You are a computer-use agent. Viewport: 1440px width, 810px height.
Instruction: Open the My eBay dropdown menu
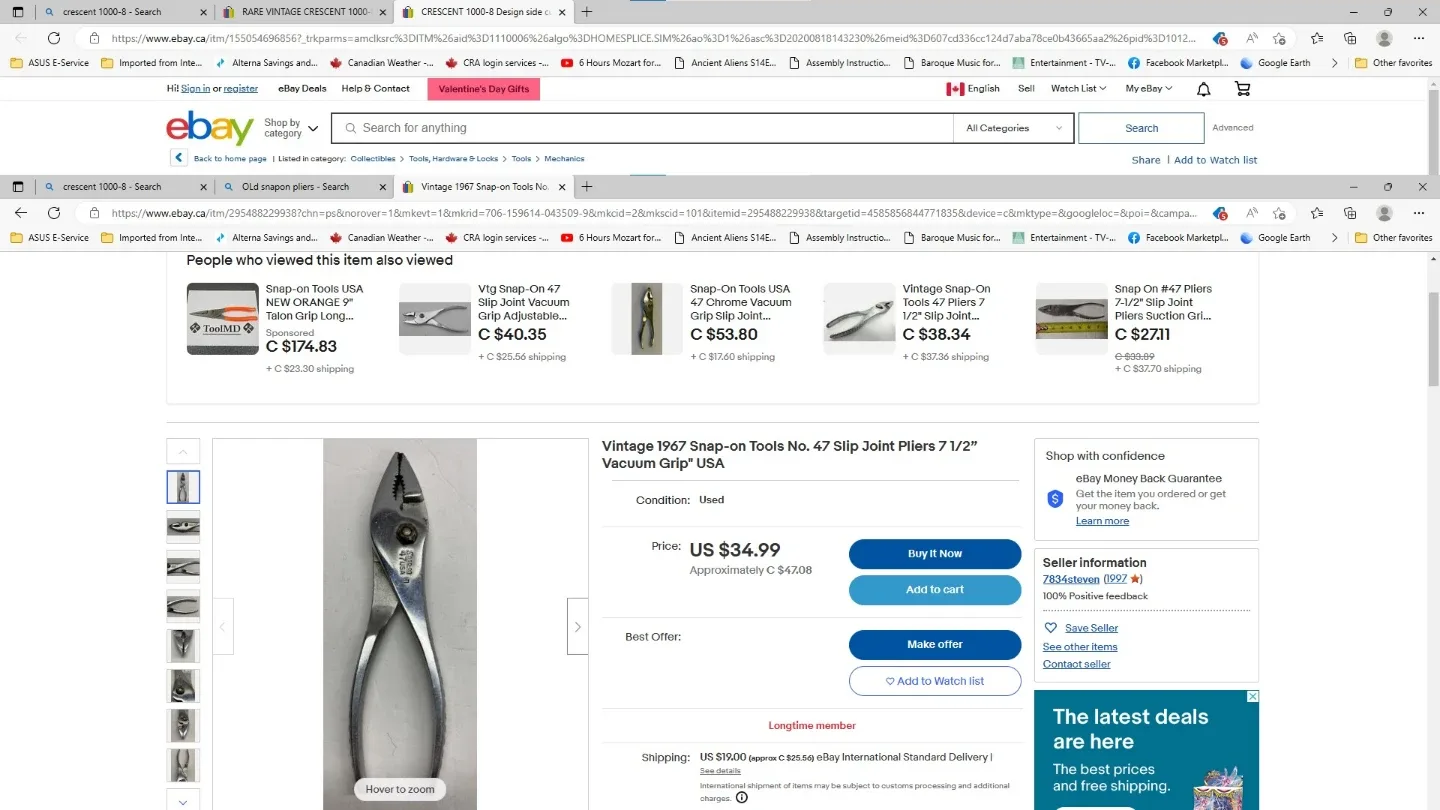point(1148,89)
